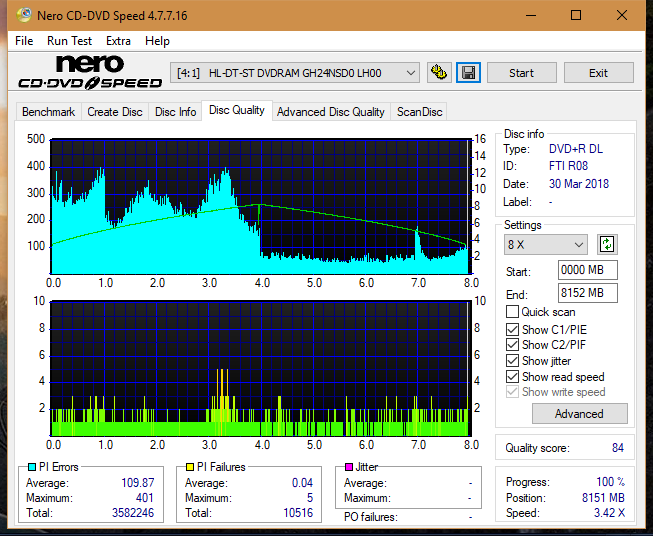Click PI Errors total 3582246
Screen dimensions: 653x536
133,513
